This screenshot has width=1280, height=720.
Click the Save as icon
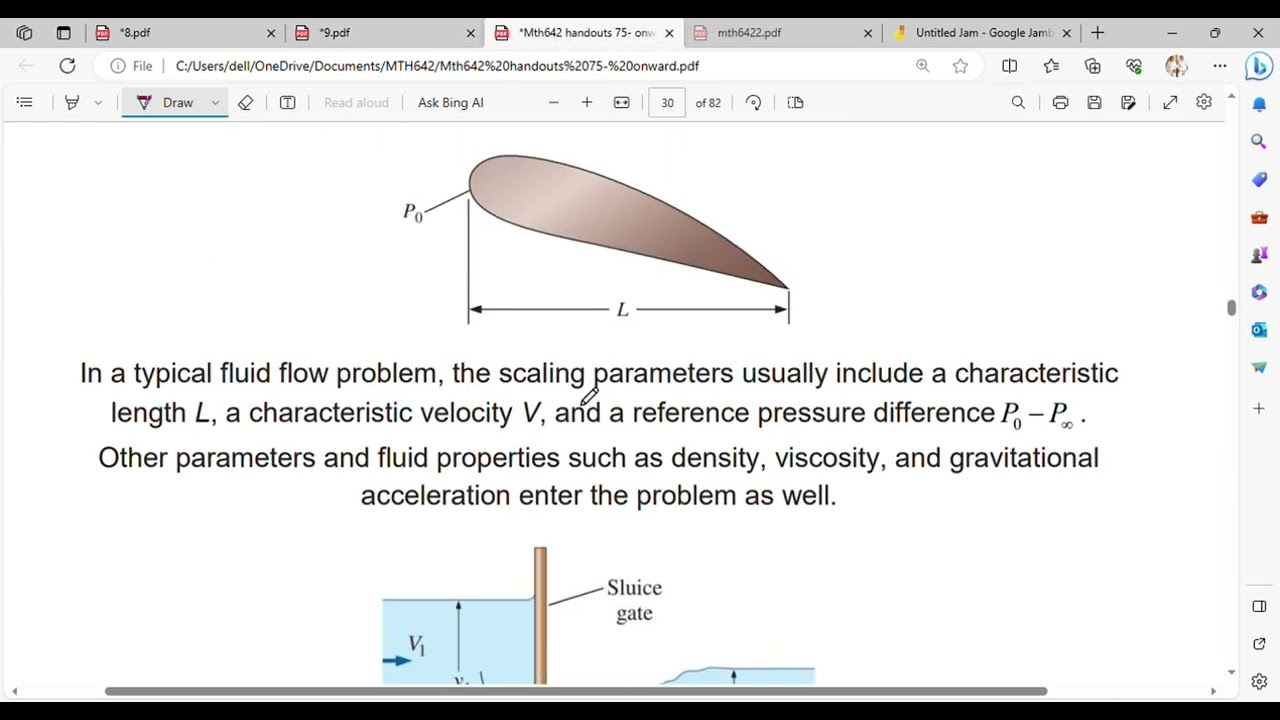click(1128, 102)
